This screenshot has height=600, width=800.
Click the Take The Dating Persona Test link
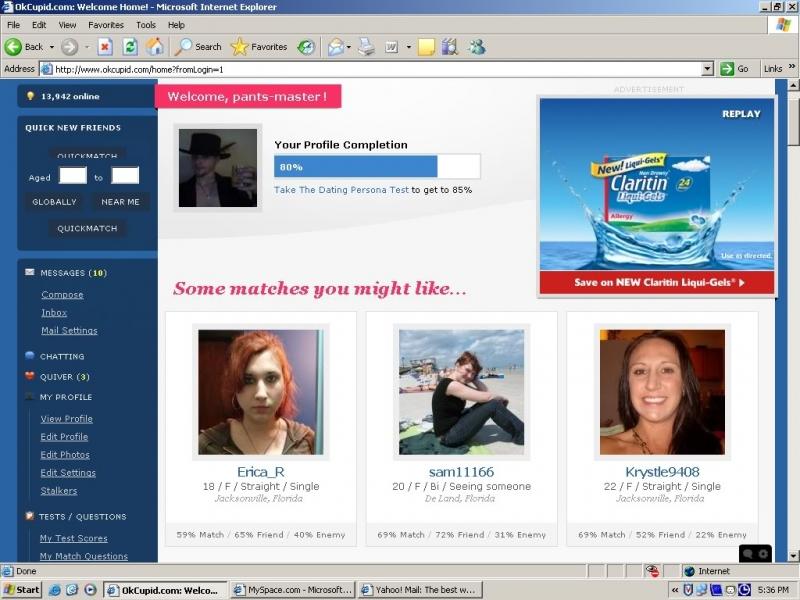point(341,190)
